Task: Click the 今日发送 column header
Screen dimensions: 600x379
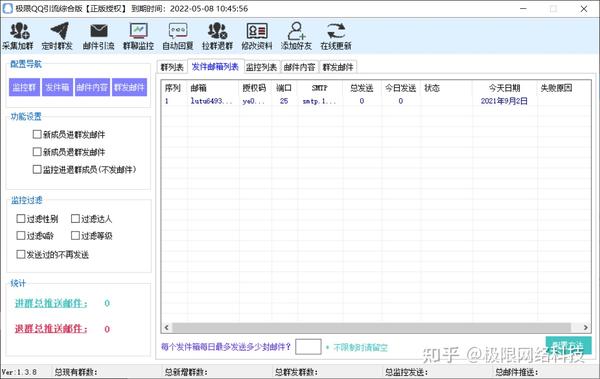Action: (x=400, y=88)
